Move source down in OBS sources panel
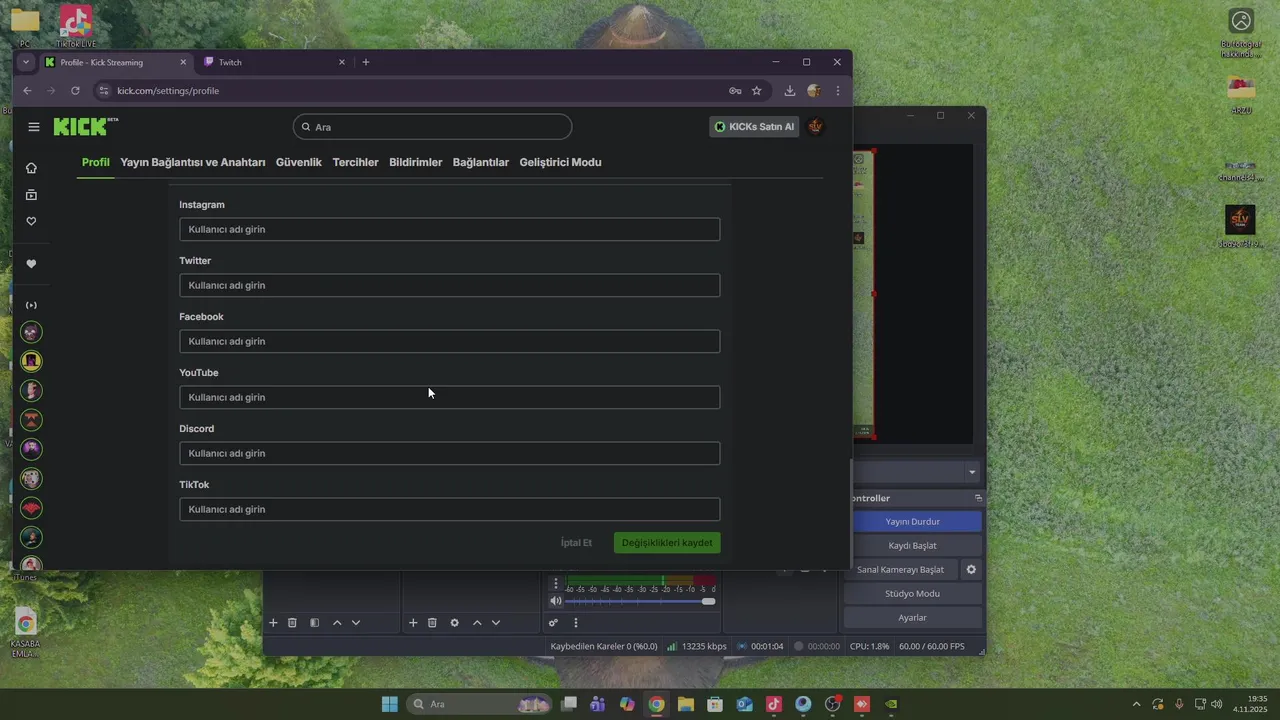This screenshot has height=720, width=1280. [496, 623]
